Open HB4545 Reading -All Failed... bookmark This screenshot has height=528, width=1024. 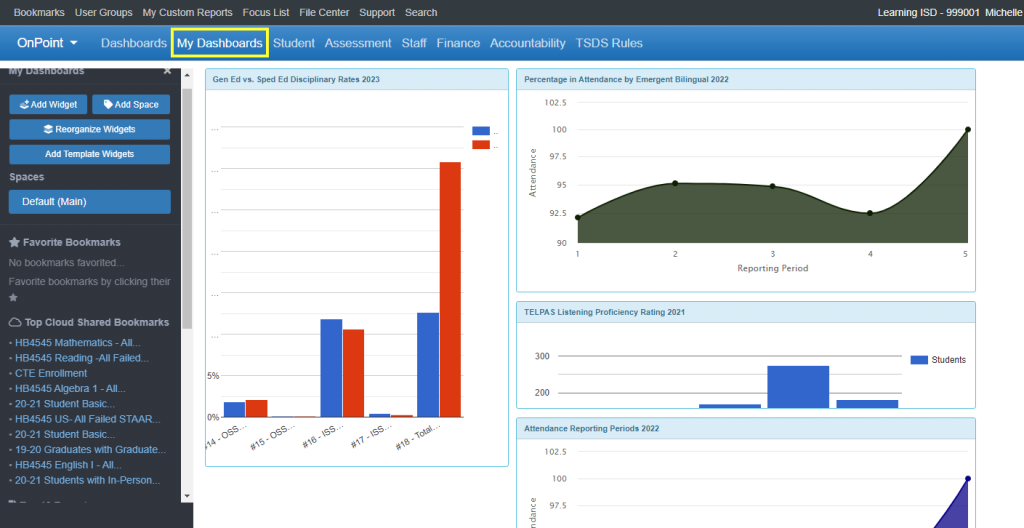click(82, 358)
